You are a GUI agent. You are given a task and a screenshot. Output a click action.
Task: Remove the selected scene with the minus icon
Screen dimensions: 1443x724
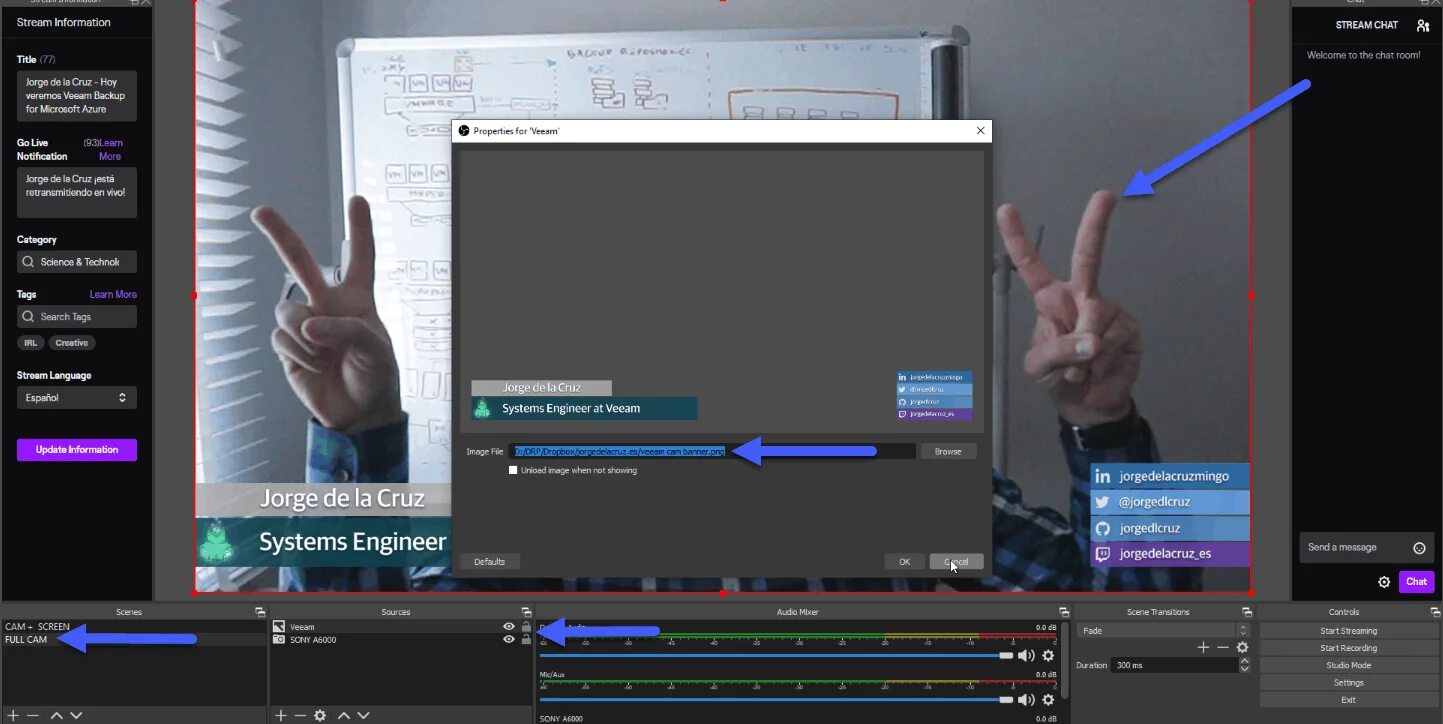click(33, 715)
